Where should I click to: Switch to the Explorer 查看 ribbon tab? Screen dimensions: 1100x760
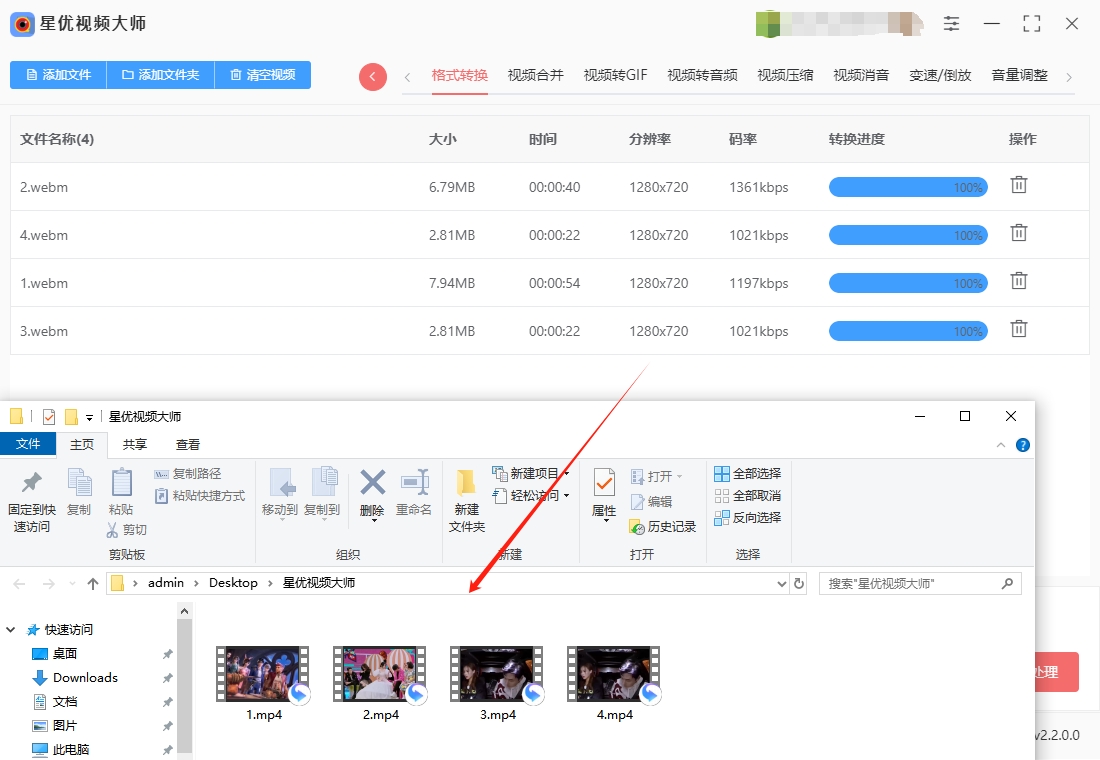[187, 445]
